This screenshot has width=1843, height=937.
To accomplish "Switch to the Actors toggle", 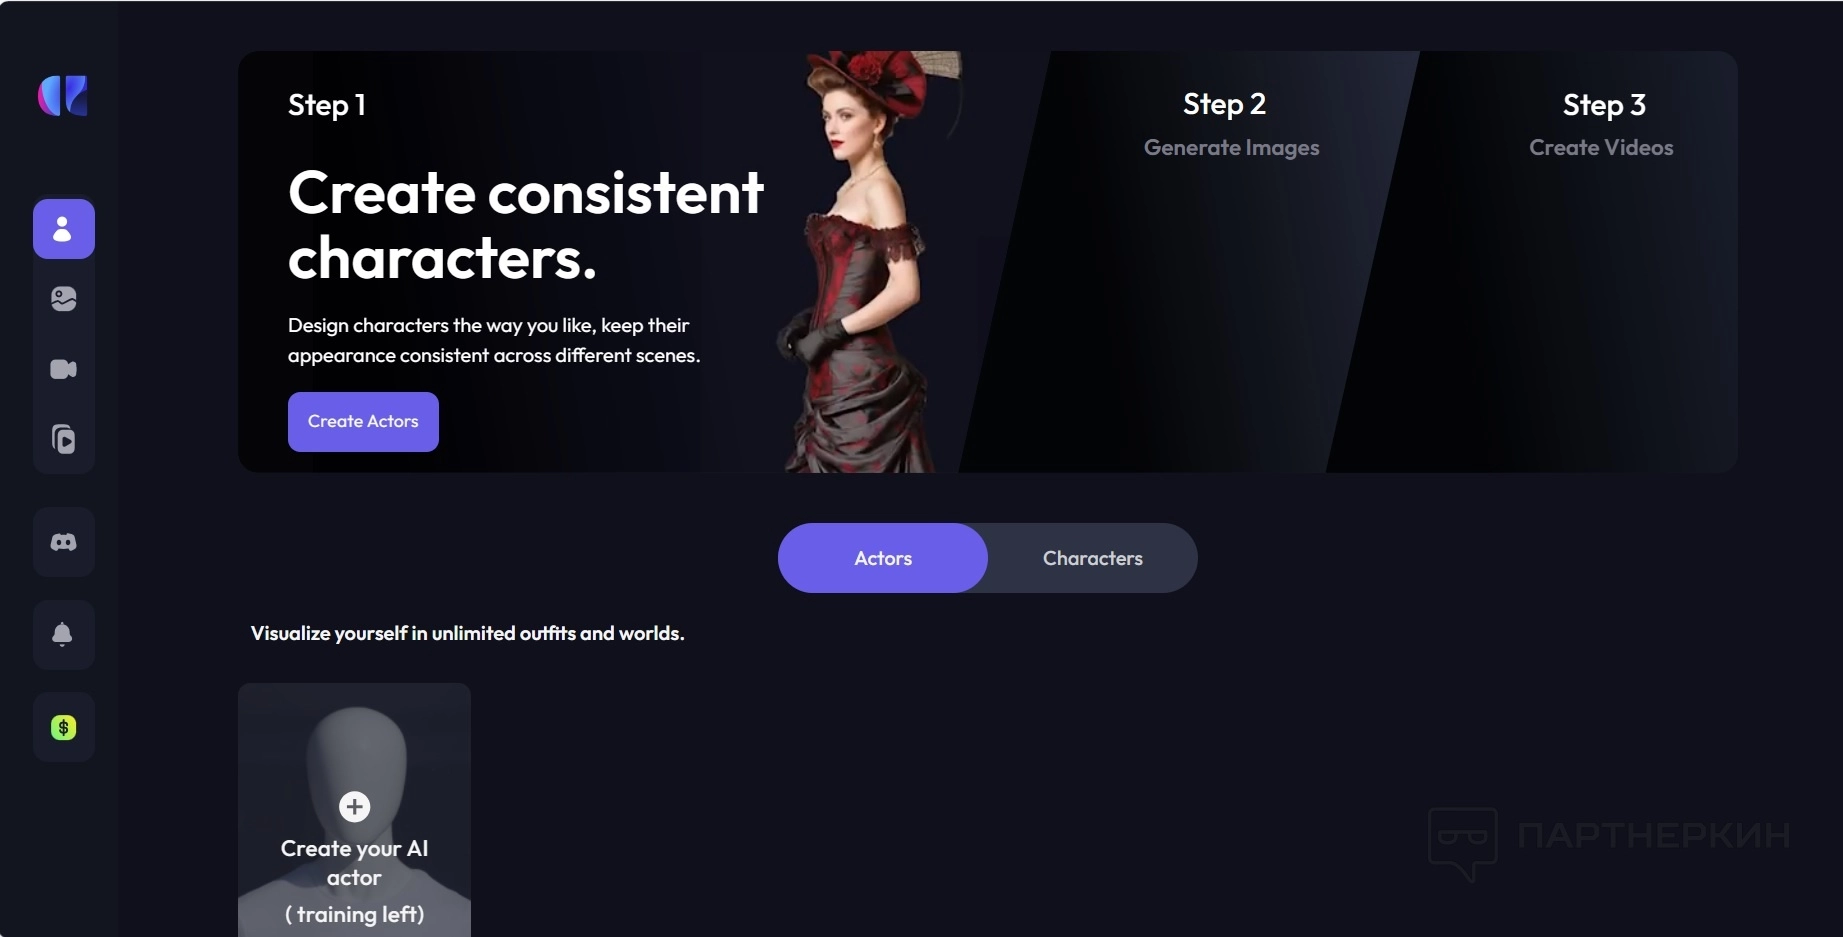I will pyautogui.click(x=883, y=558).
